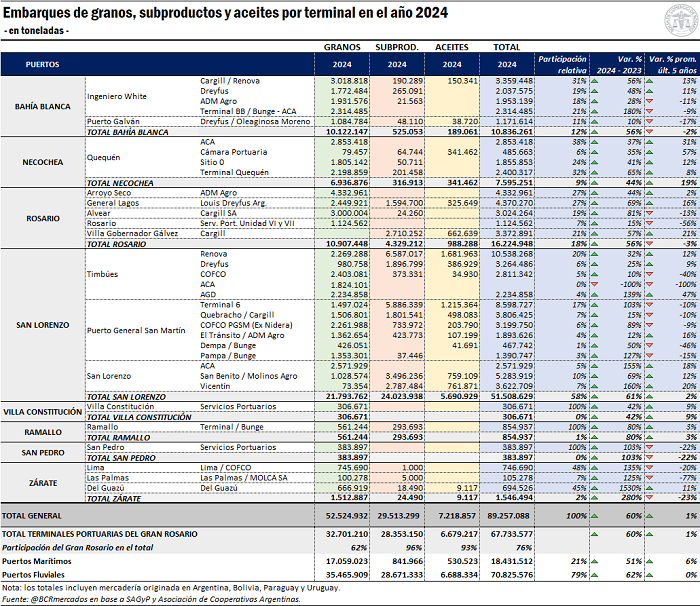This screenshot has width=700, height=606.
Task: Select the GRANOS column heading
Action: pyautogui.click(x=342, y=47)
